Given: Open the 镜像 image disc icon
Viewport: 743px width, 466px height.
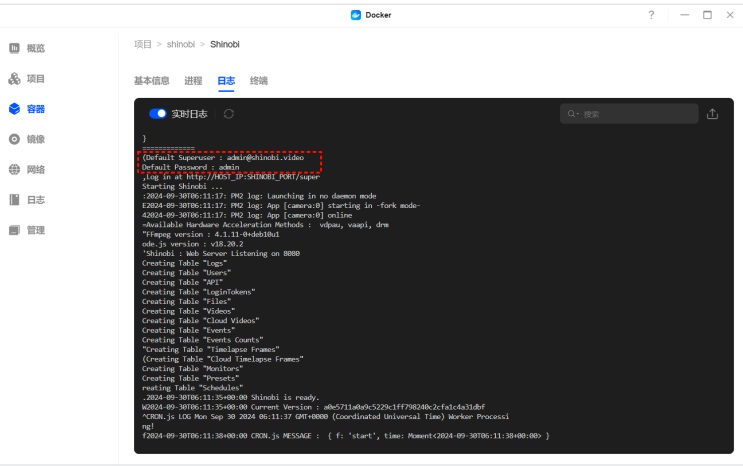Looking at the screenshot, I should [x=15, y=139].
